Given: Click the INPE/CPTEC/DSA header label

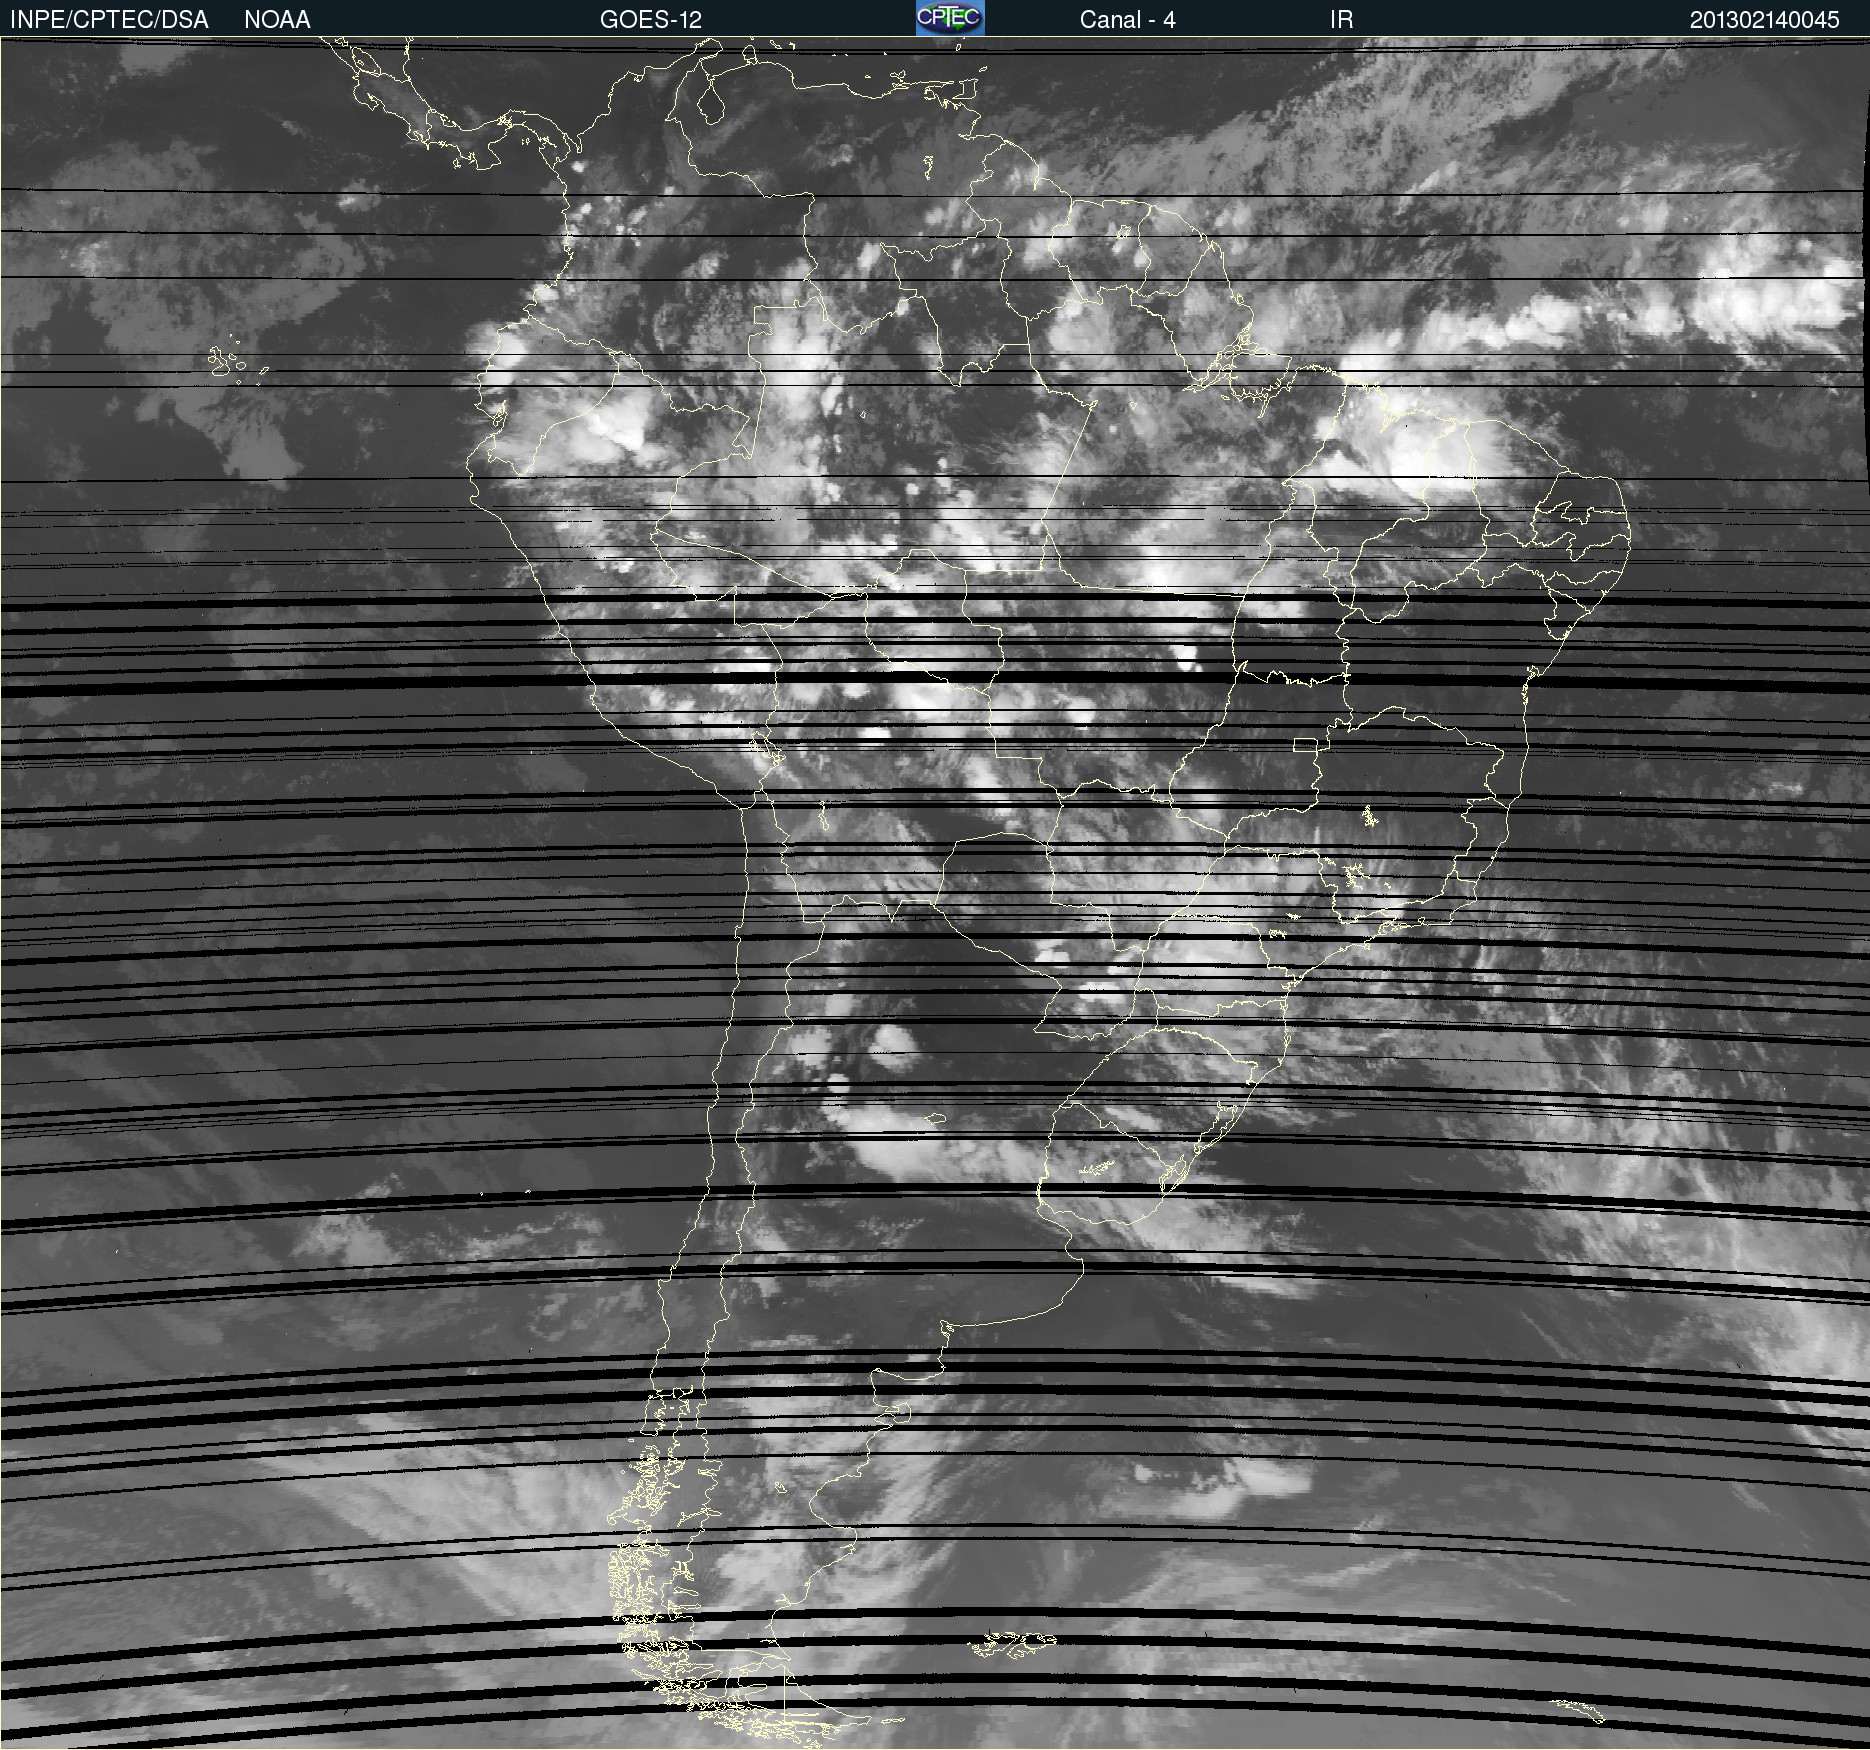Looking at the screenshot, I should coord(109,20).
